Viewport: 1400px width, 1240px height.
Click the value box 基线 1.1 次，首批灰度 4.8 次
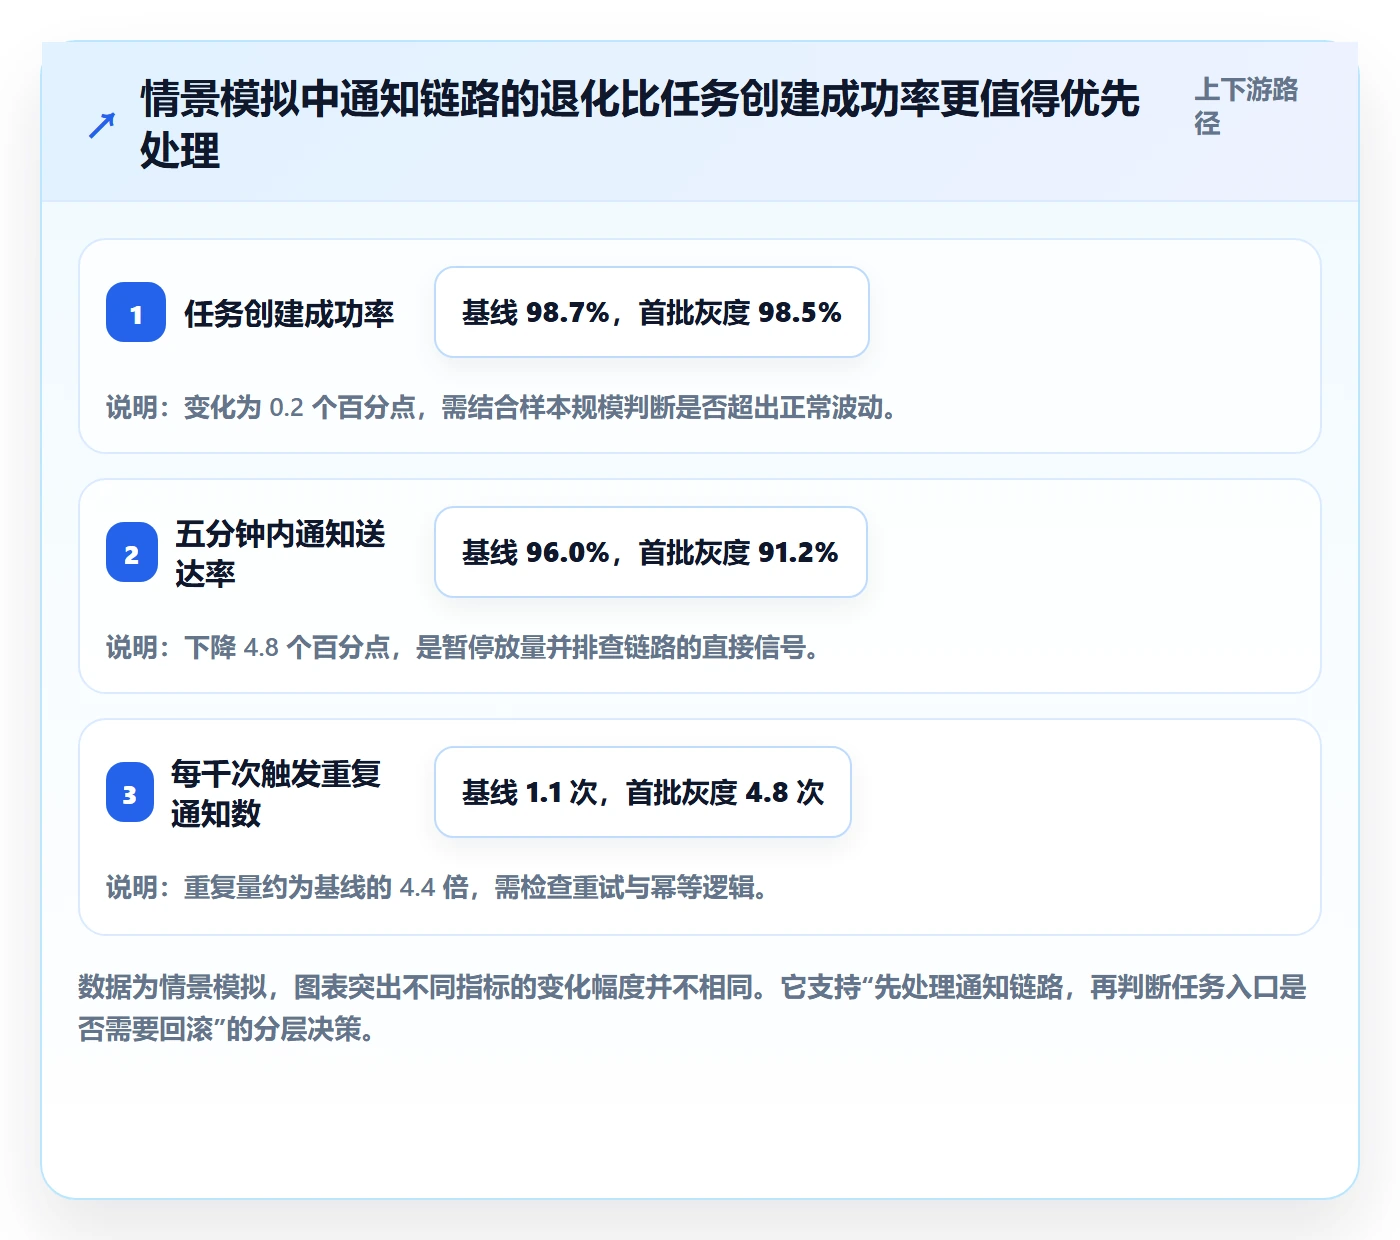tap(643, 792)
